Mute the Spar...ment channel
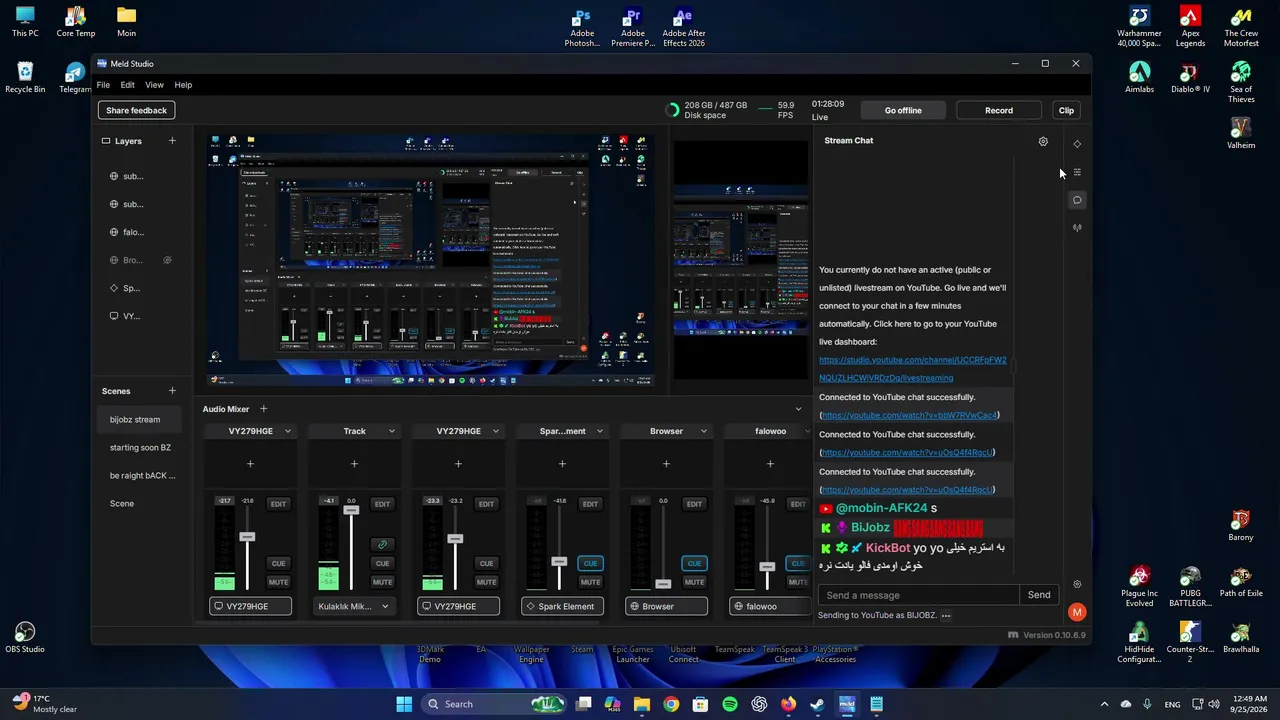This screenshot has height=720, width=1280. click(590, 582)
